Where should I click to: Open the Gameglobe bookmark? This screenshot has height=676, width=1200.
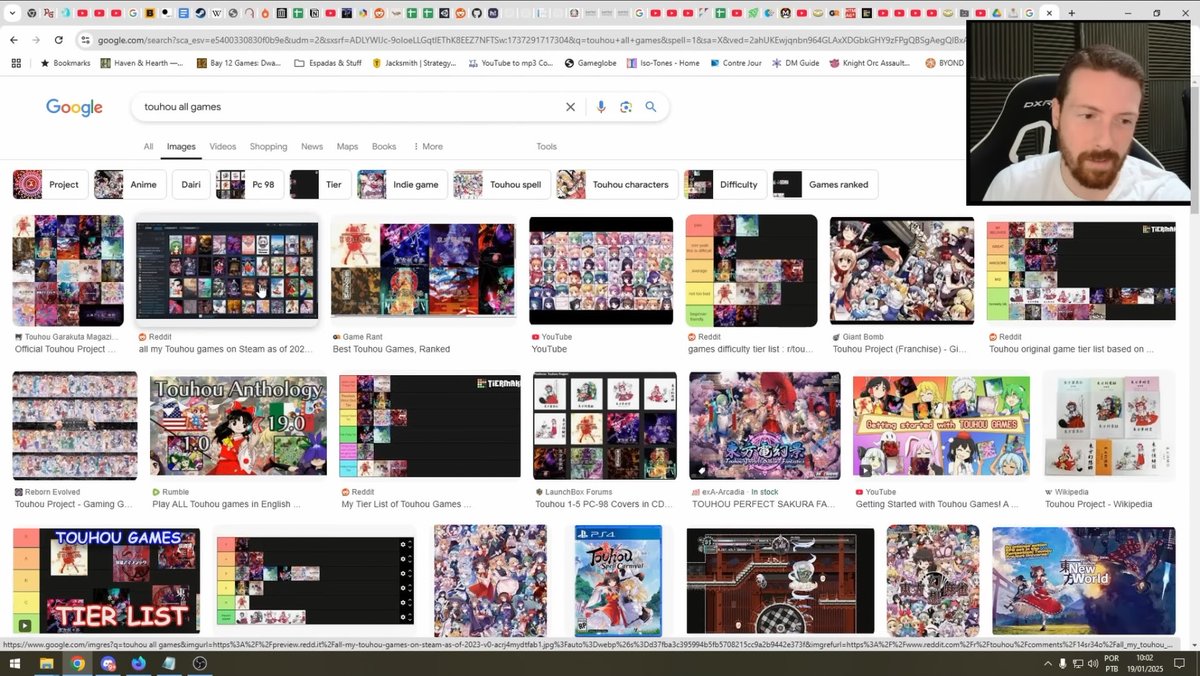(x=590, y=63)
